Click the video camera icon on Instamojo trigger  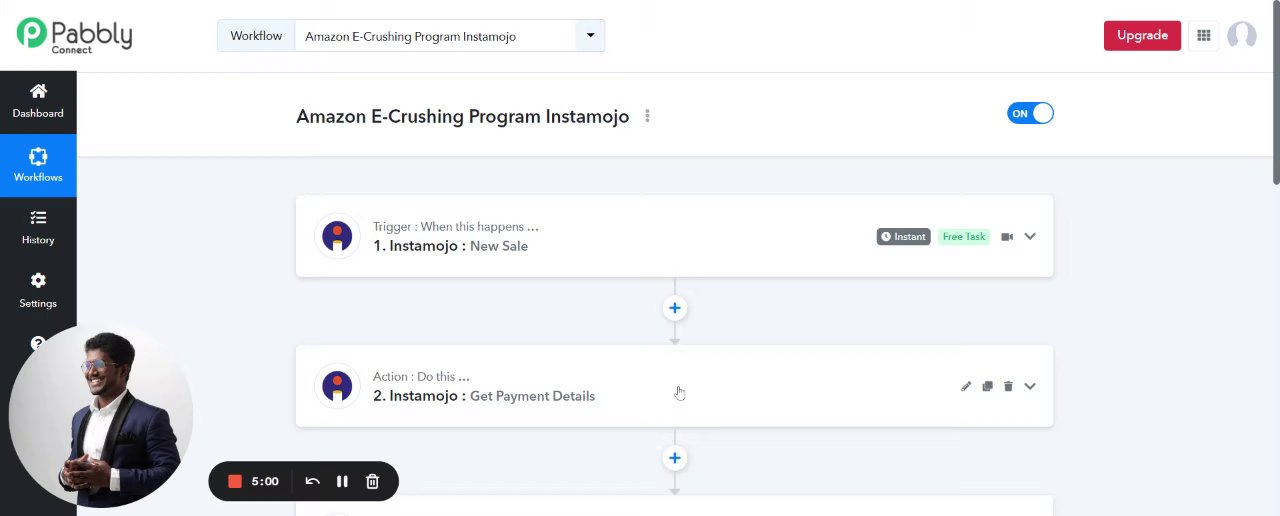[1007, 237]
